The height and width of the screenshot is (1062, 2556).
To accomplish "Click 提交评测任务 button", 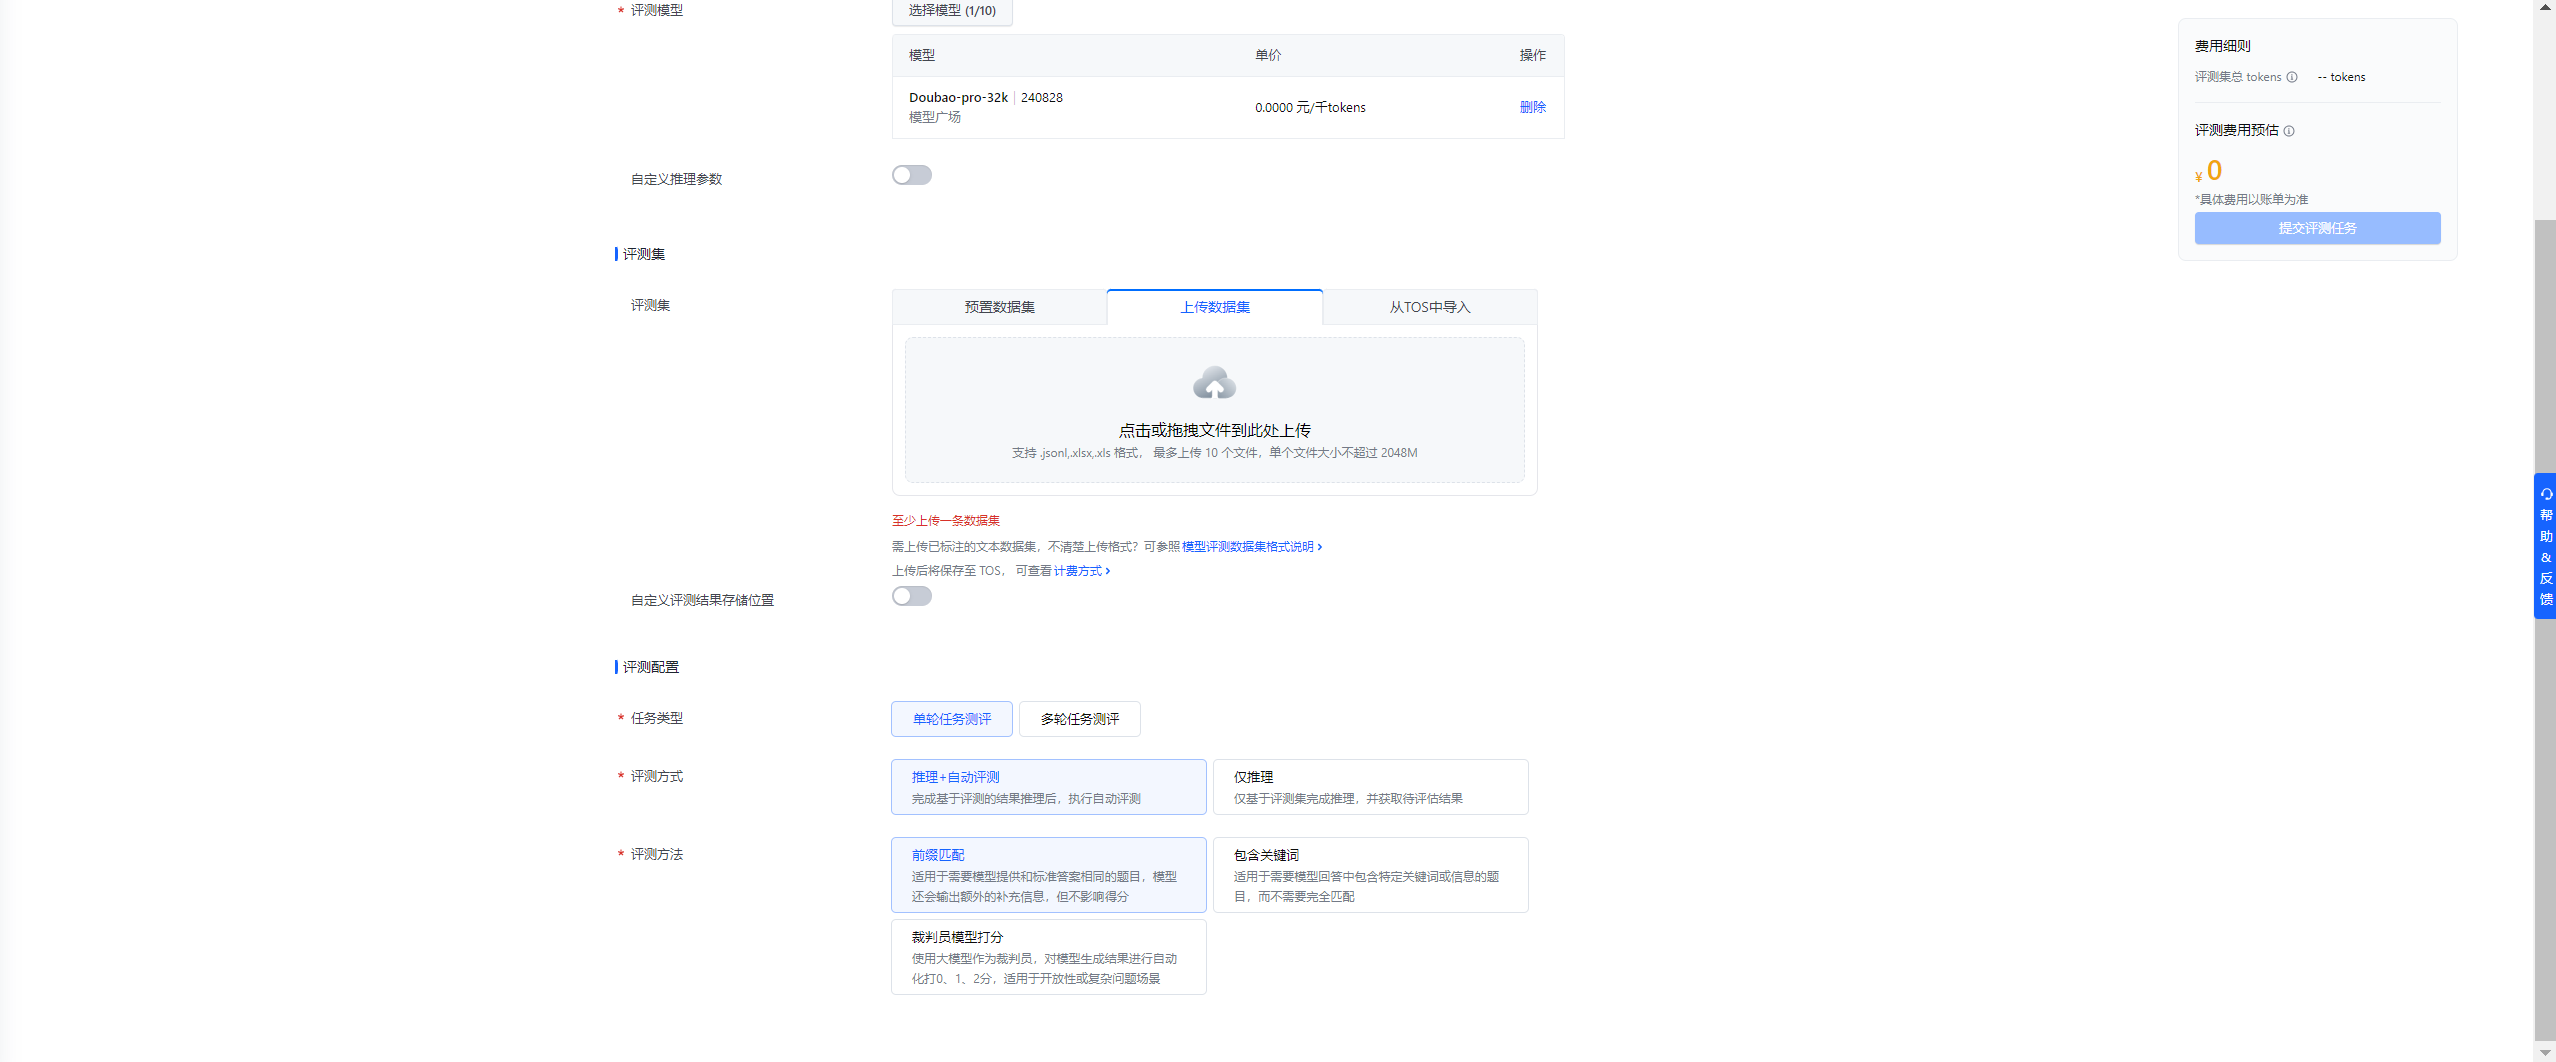I will tap(2317, 228).
